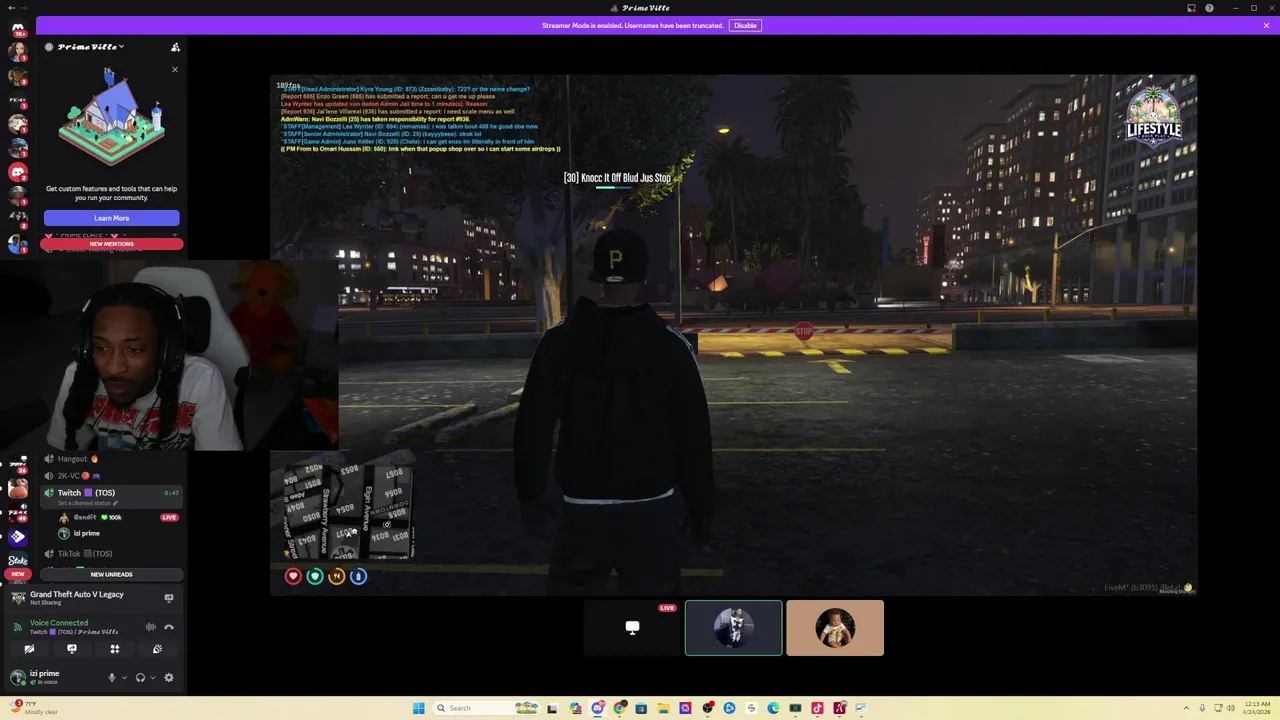
Task: Open TikTok app from the taskbar
Action: pyautogui.click(x=817, y=708)
